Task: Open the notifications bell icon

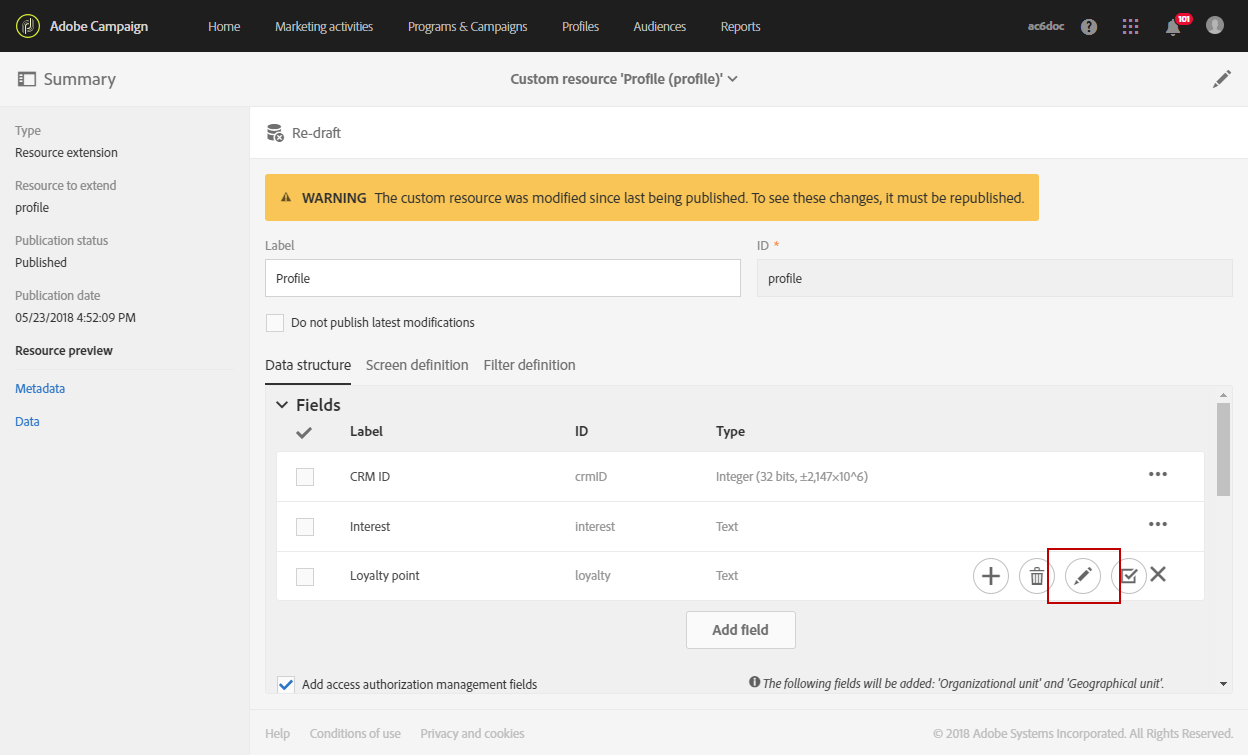Action: (1173, 27)
